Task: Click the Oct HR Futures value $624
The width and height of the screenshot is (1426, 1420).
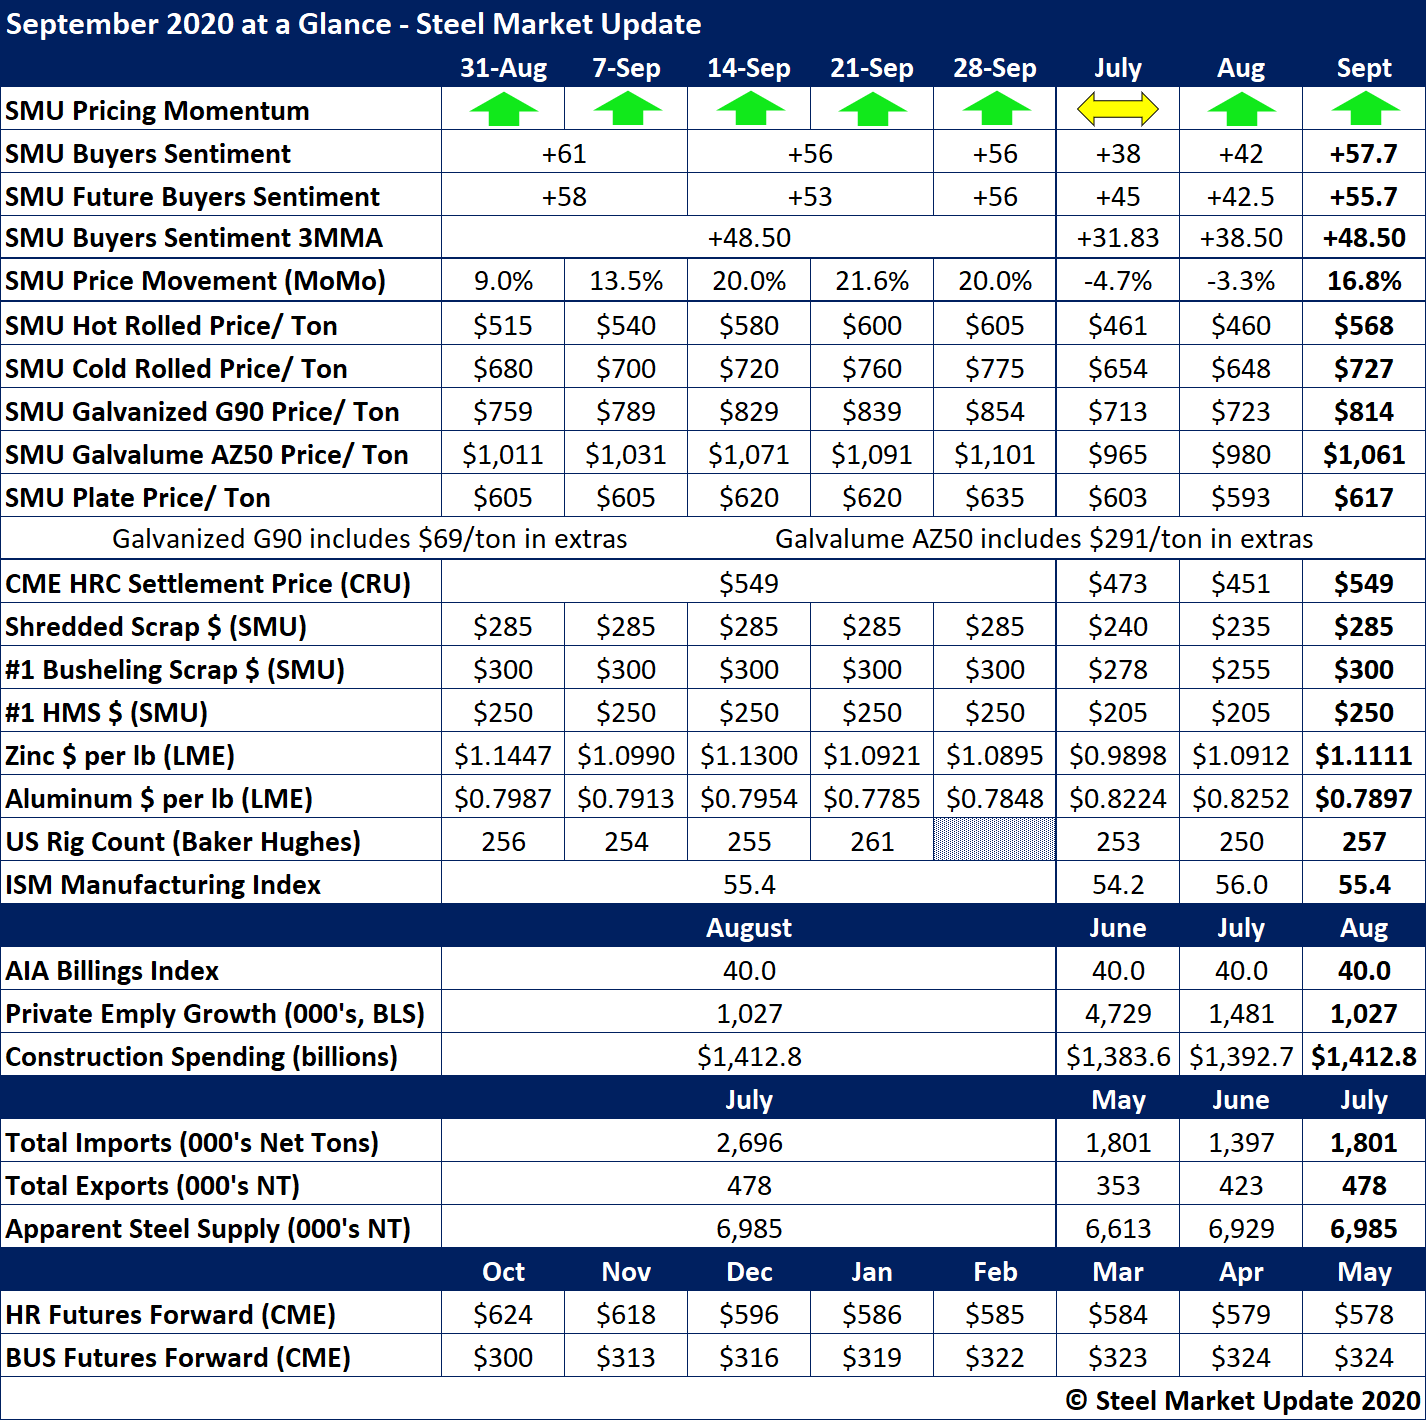Action: (x=503, y=1315)
